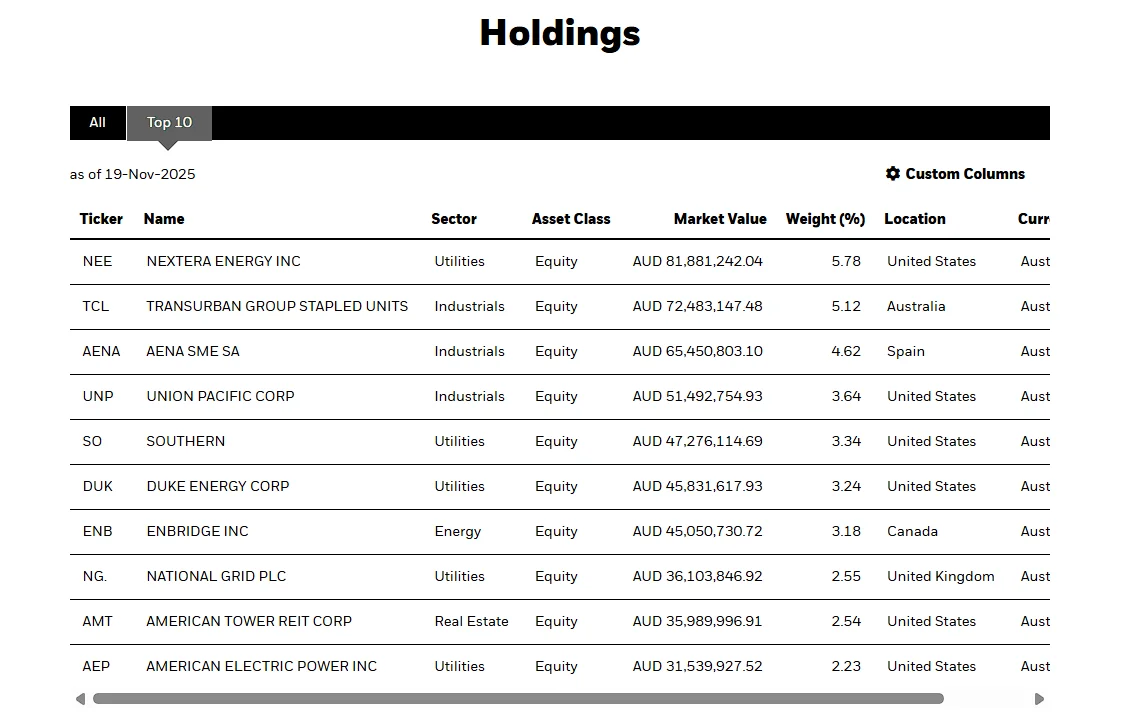This screenshot has height=724, width=1124.
Task: Click the horizontal scrollbar thumb
Action: (518, 699)
